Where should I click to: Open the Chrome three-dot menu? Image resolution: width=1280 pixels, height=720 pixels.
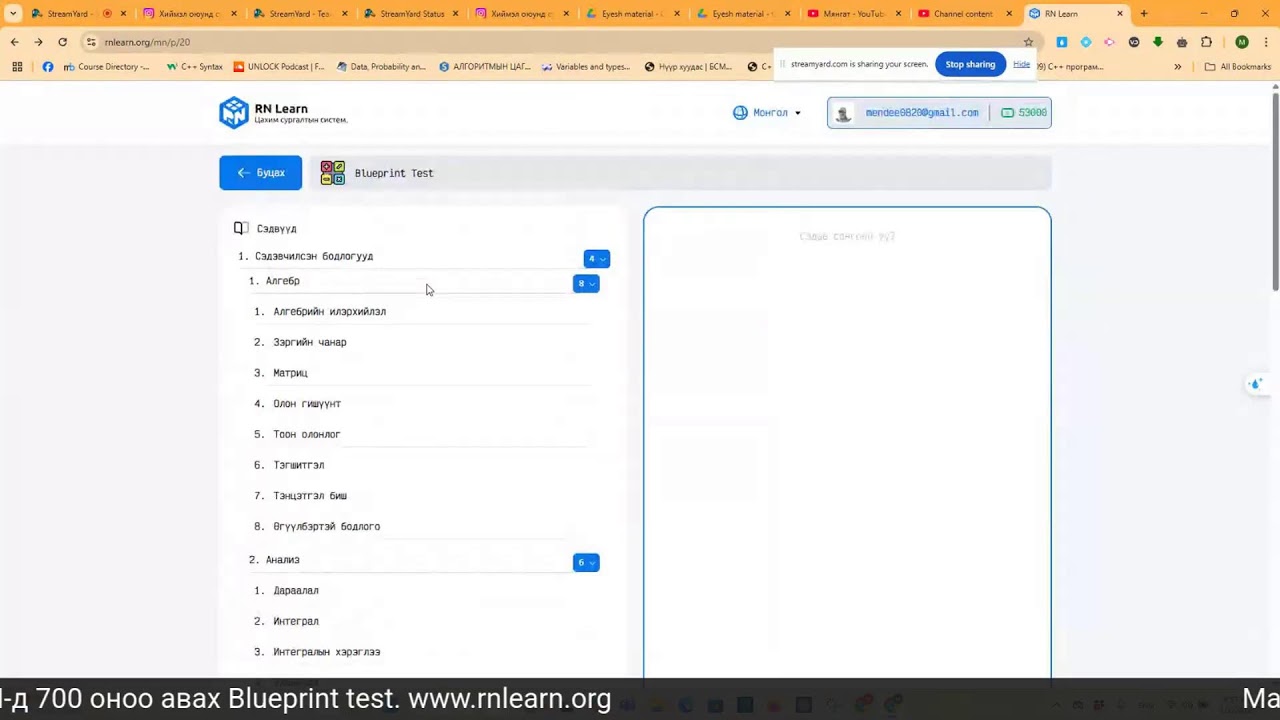(1266, 42)
